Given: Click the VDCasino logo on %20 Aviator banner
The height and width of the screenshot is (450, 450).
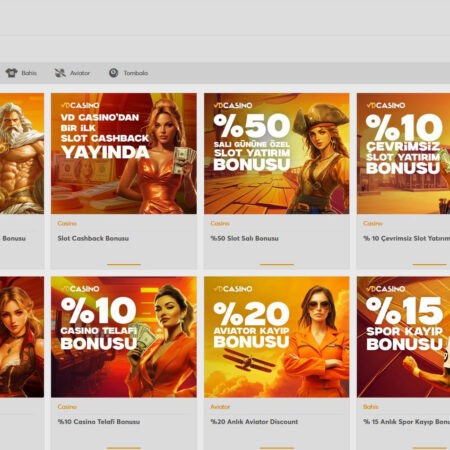Looking at the screenshot, I should [x=233, y=289].
